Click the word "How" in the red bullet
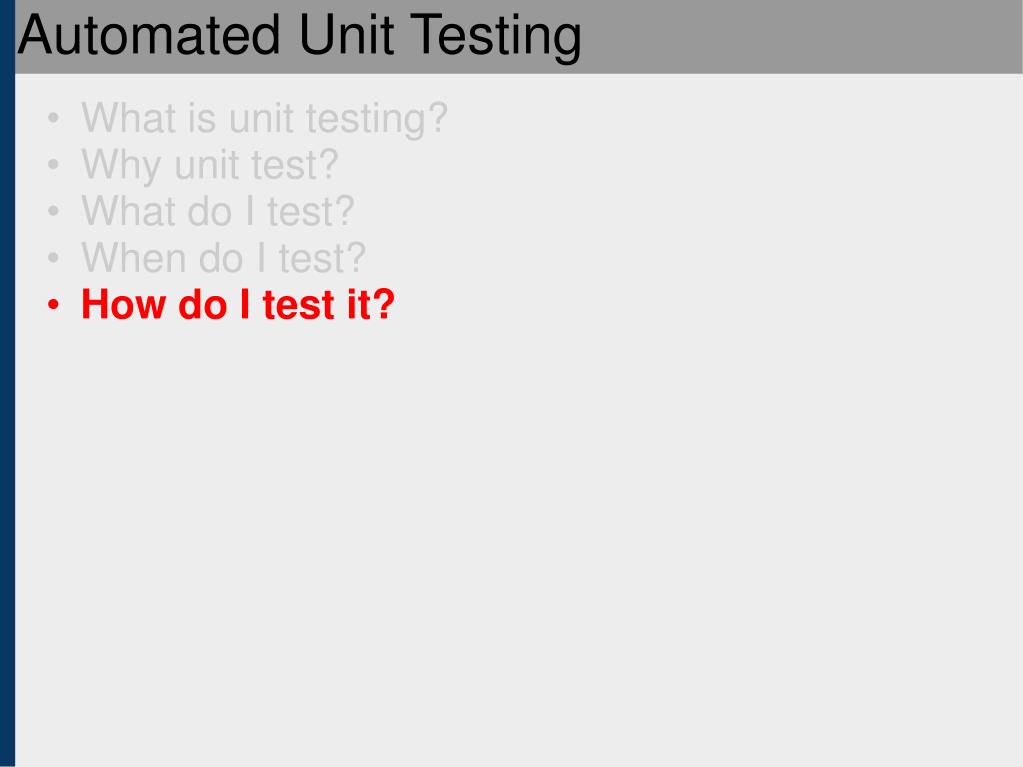Image resolution: width=1023 pixels, height=767 pixels. (x=123, y=305)
